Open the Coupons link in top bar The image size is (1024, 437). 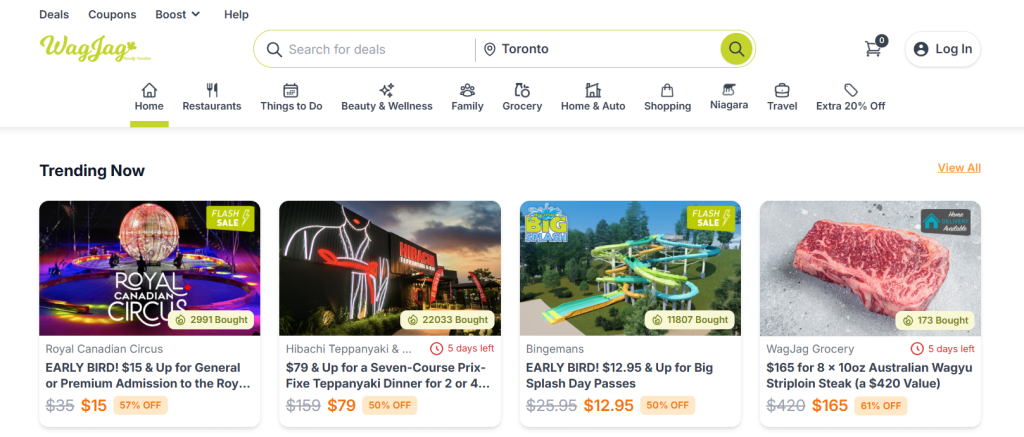[x=111, y=15]
